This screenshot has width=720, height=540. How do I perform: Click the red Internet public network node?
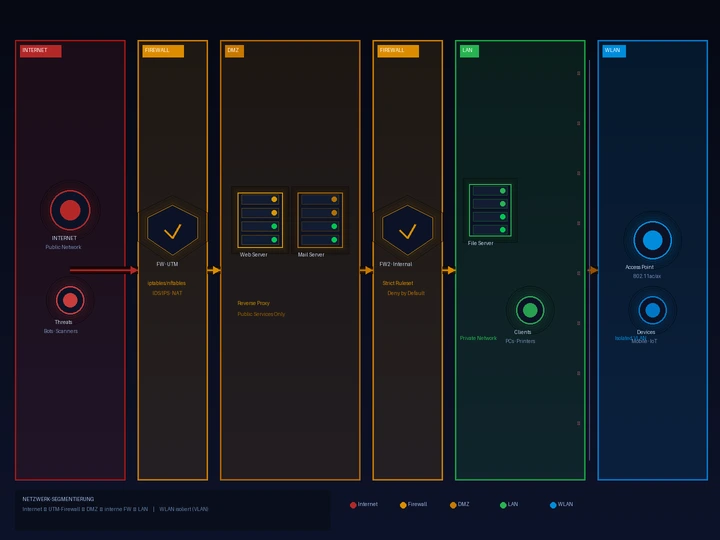click(70, 210)
